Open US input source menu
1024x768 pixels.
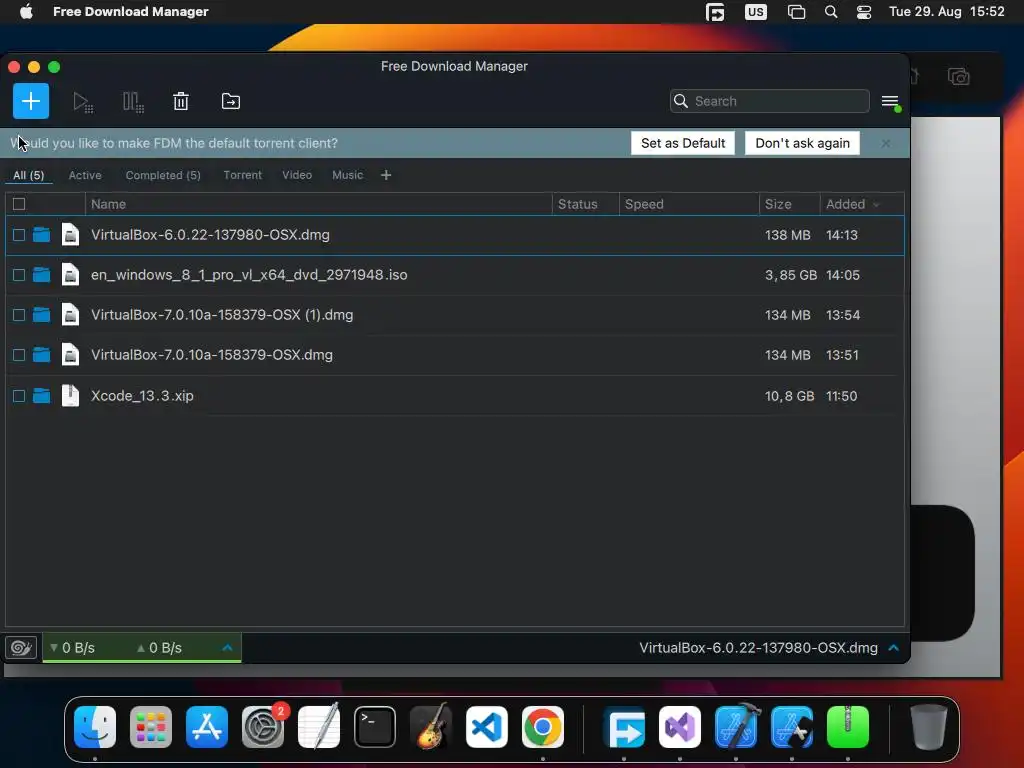coord(756,12)
